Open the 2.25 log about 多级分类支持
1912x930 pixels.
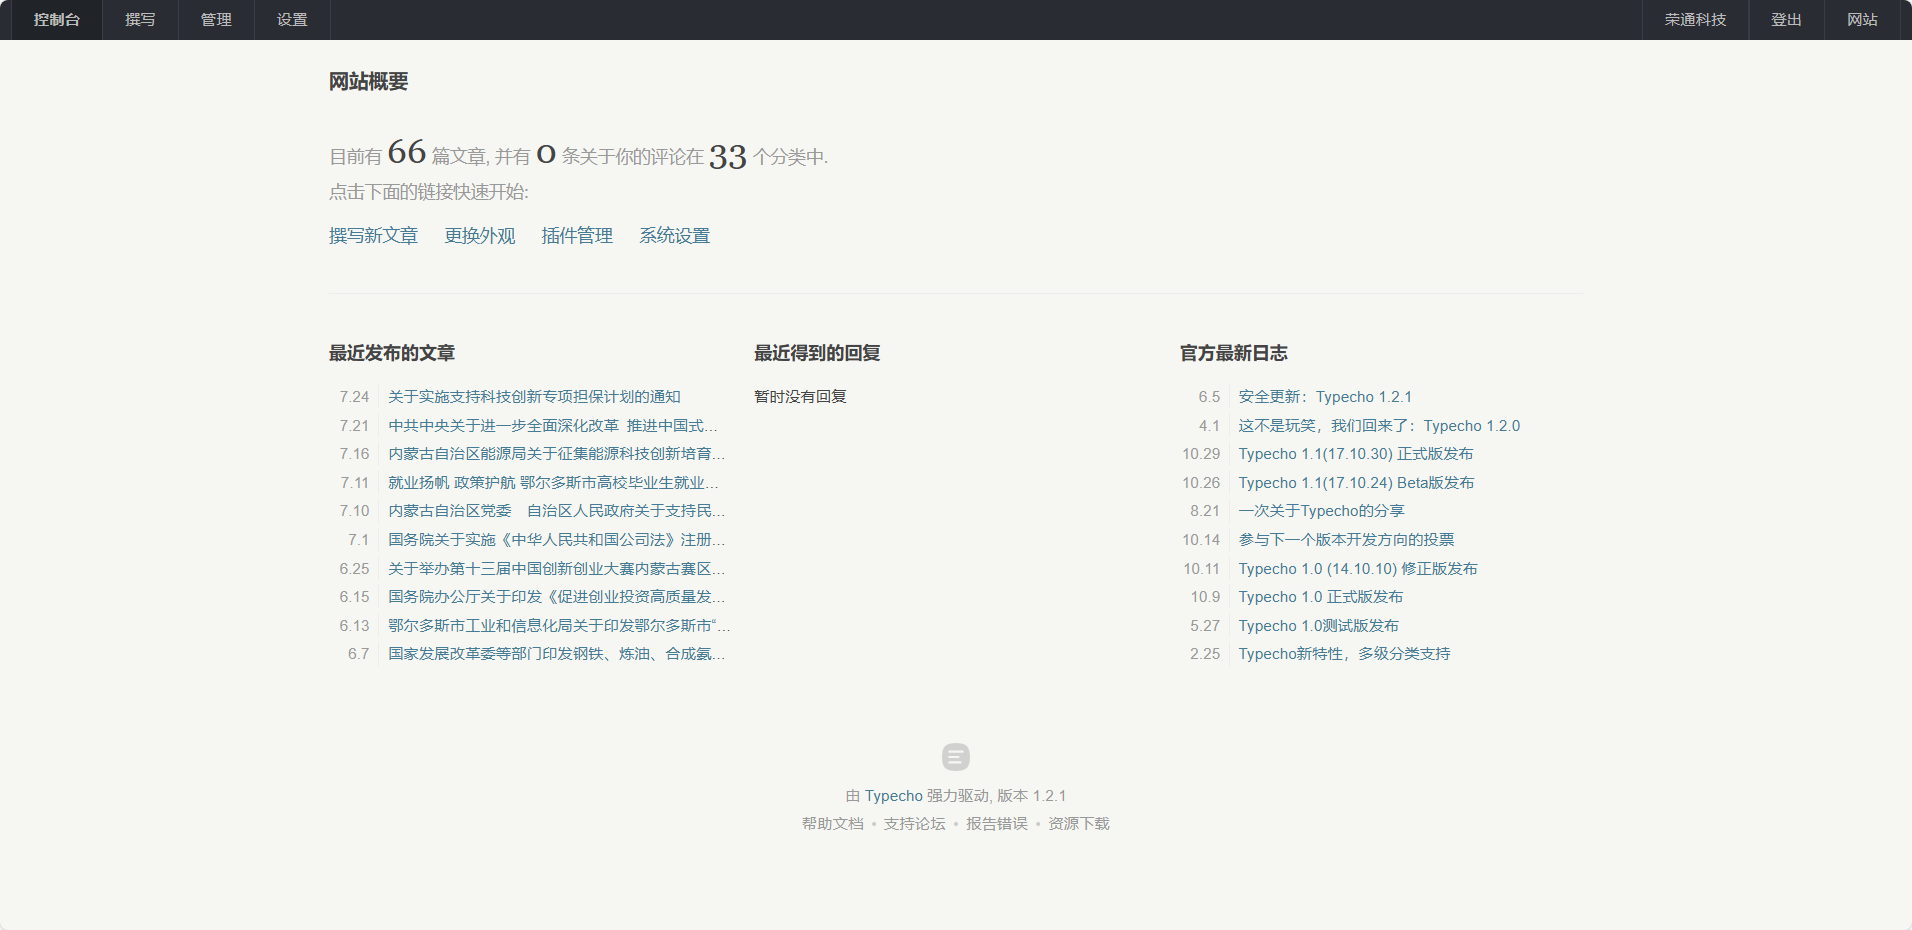point(1345,654)
